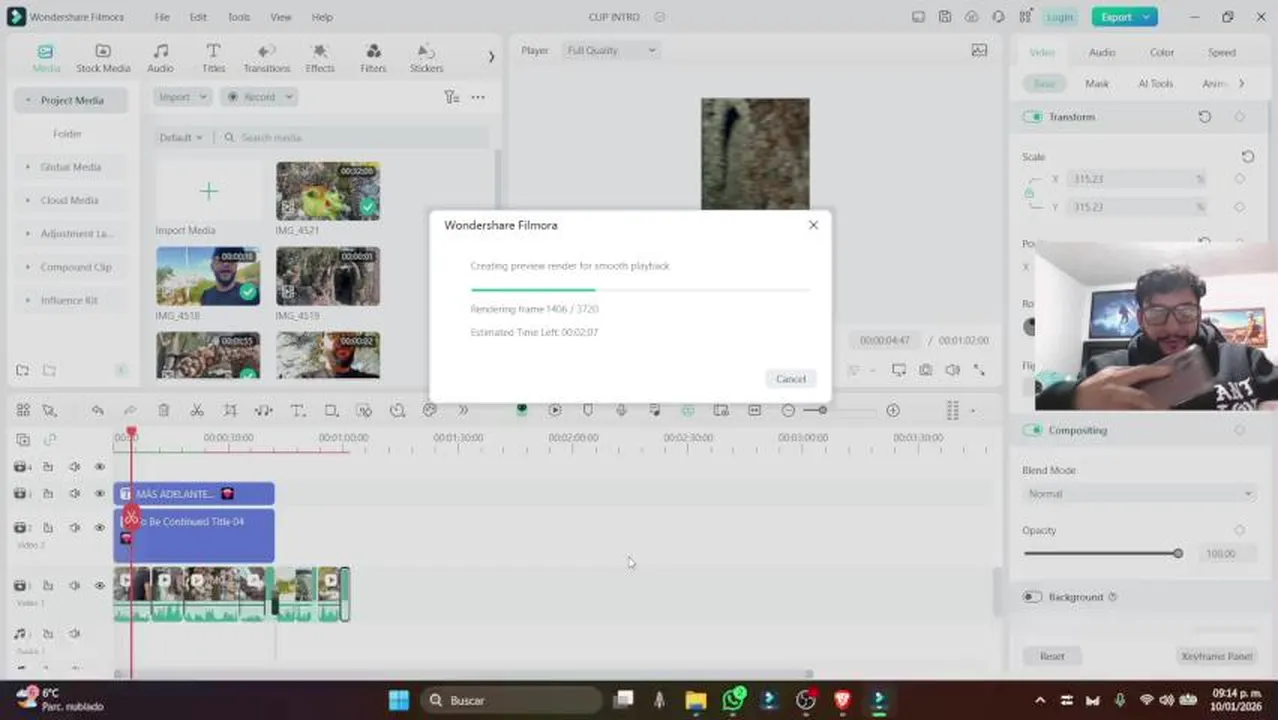The height and width of the screenshot is (720, 1278).
Task: Take a snapshot with player camera icon
Action: (926, 370)
